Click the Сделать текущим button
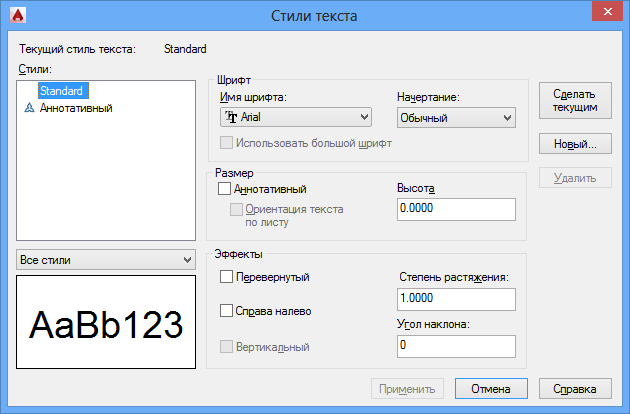Screen dimensions: 630x414 575,100
